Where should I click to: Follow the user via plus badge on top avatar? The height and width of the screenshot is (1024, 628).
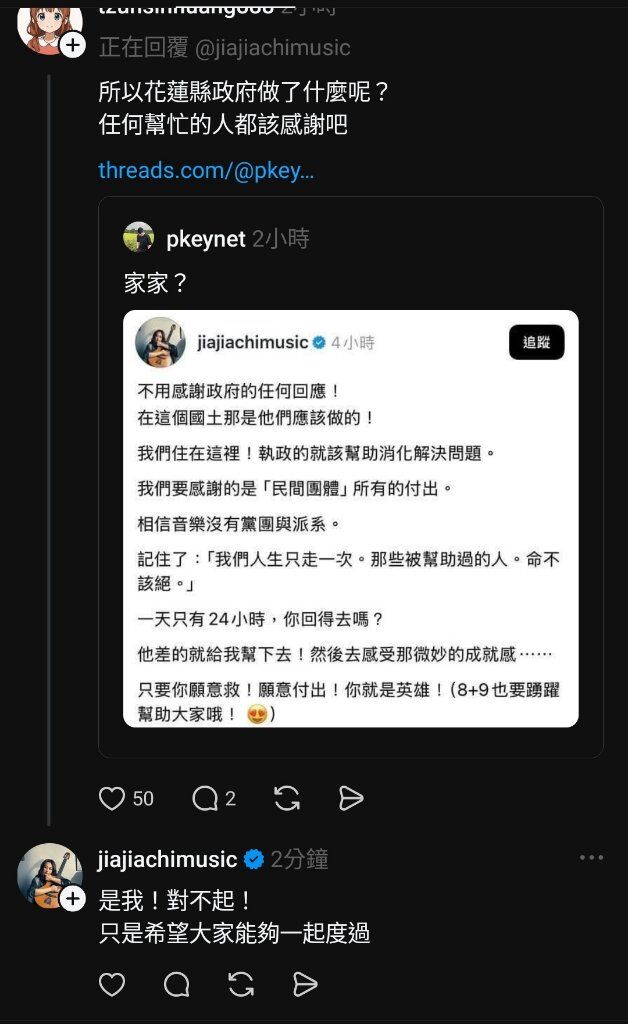[73, 45]
